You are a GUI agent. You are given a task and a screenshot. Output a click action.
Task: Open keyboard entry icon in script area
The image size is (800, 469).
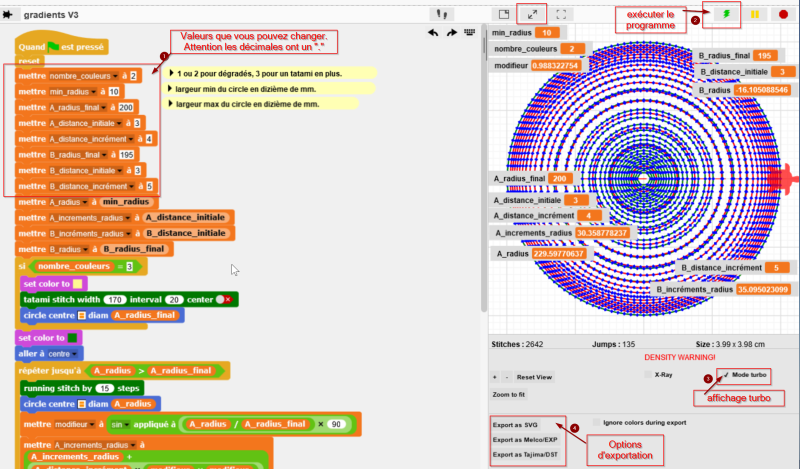tap(469, 33)
